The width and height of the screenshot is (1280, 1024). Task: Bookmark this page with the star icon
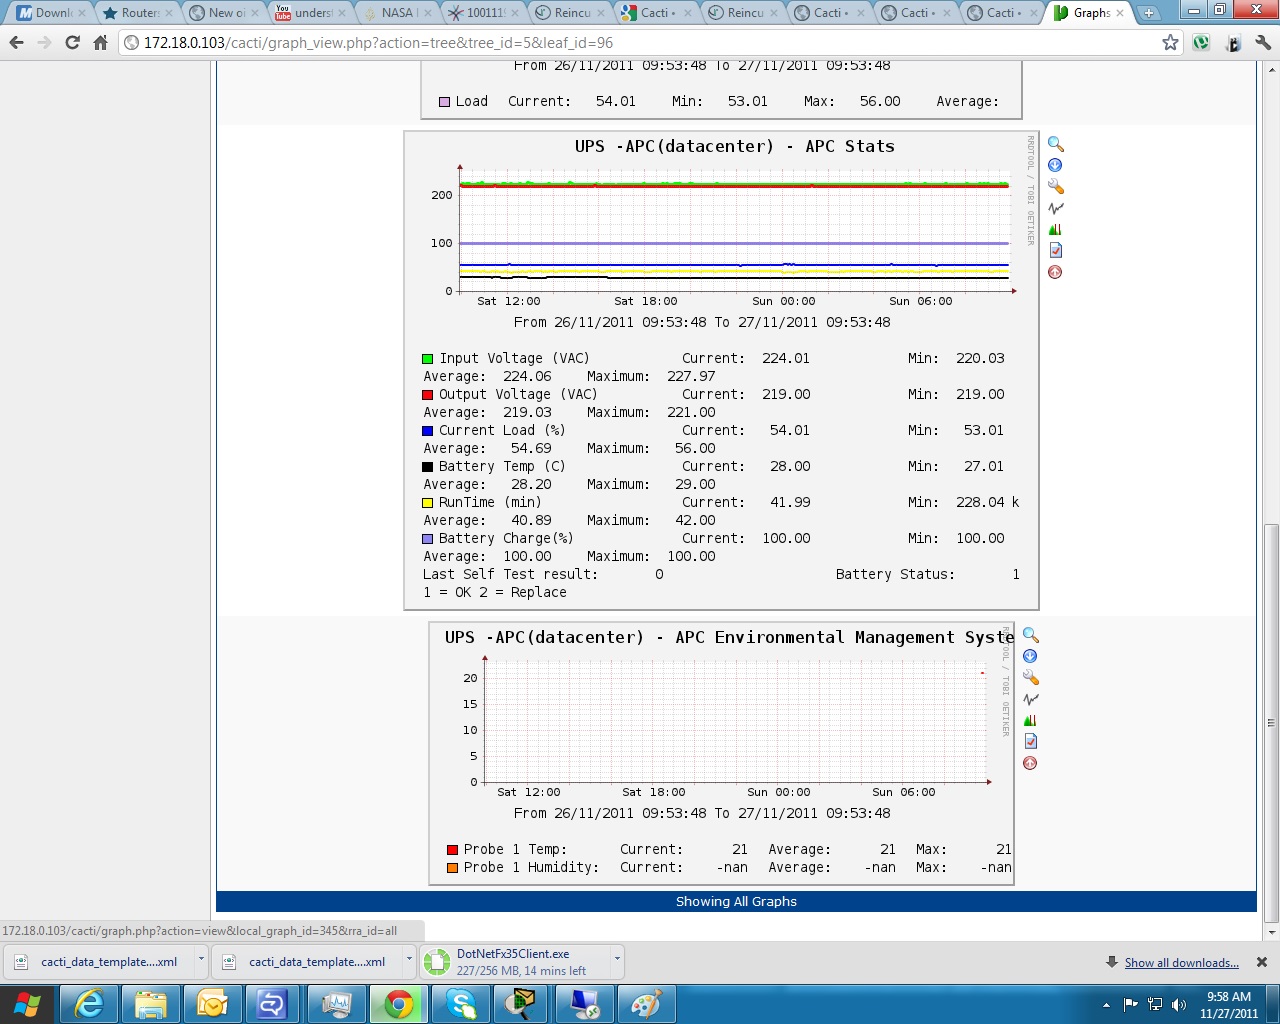(x=1170, y=42)
